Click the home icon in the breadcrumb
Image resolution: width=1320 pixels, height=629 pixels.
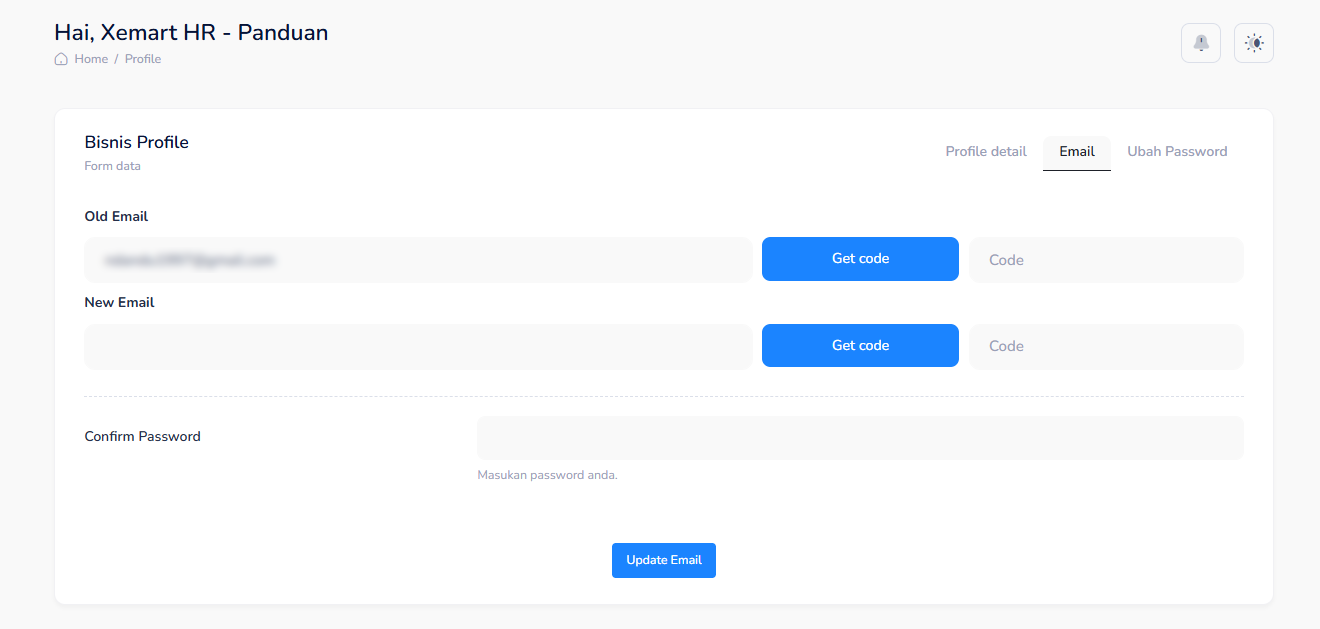(x=60, y=59)
